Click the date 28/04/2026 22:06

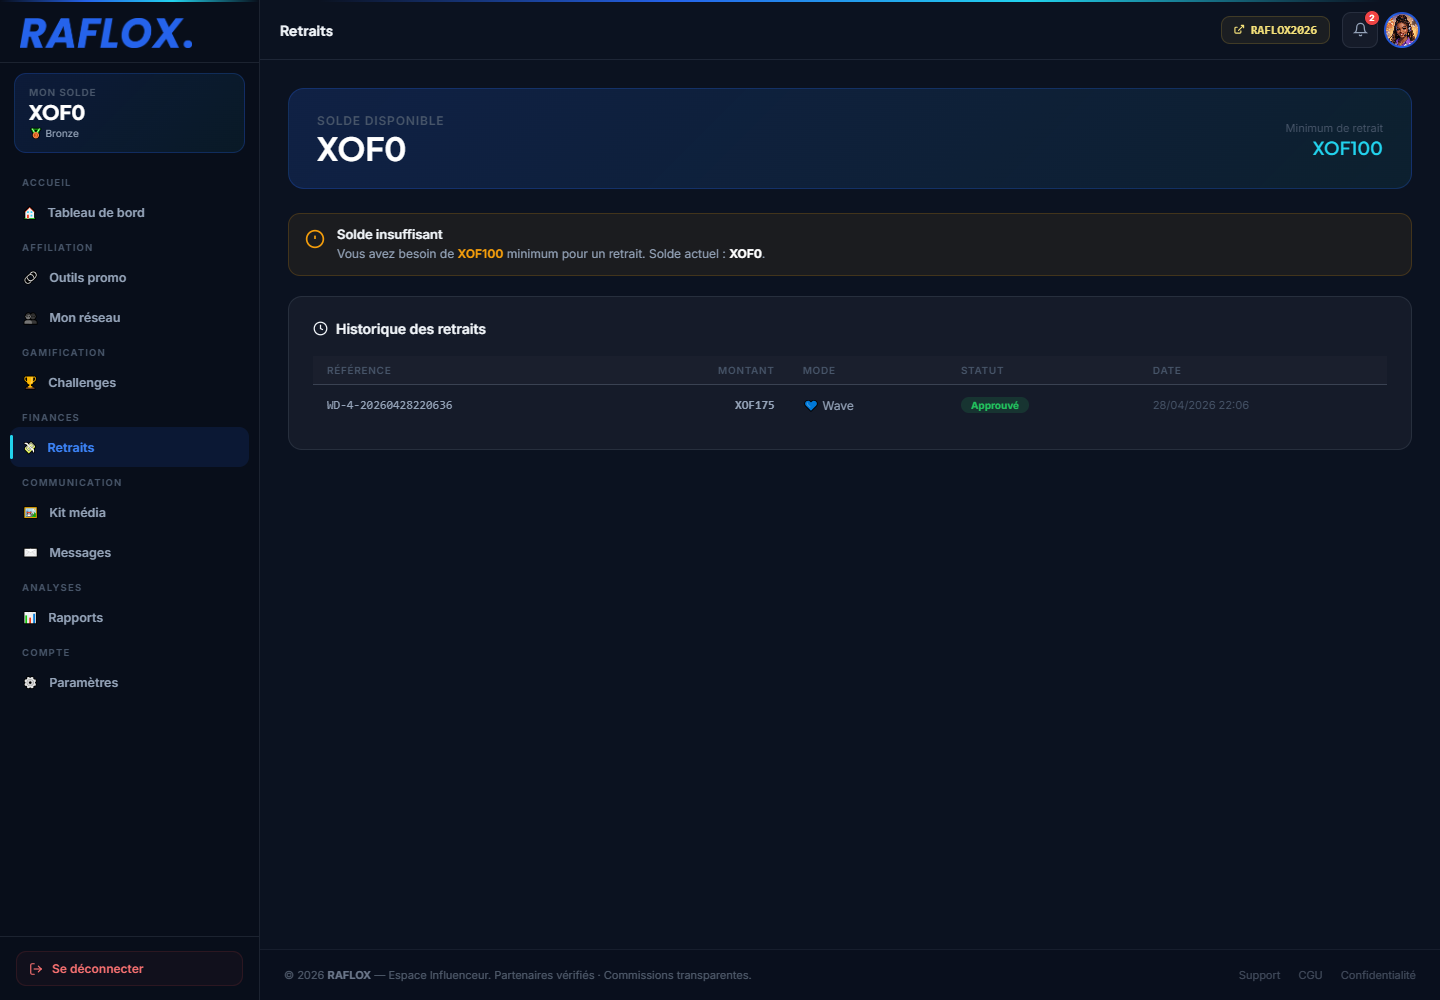[1200, 405]
